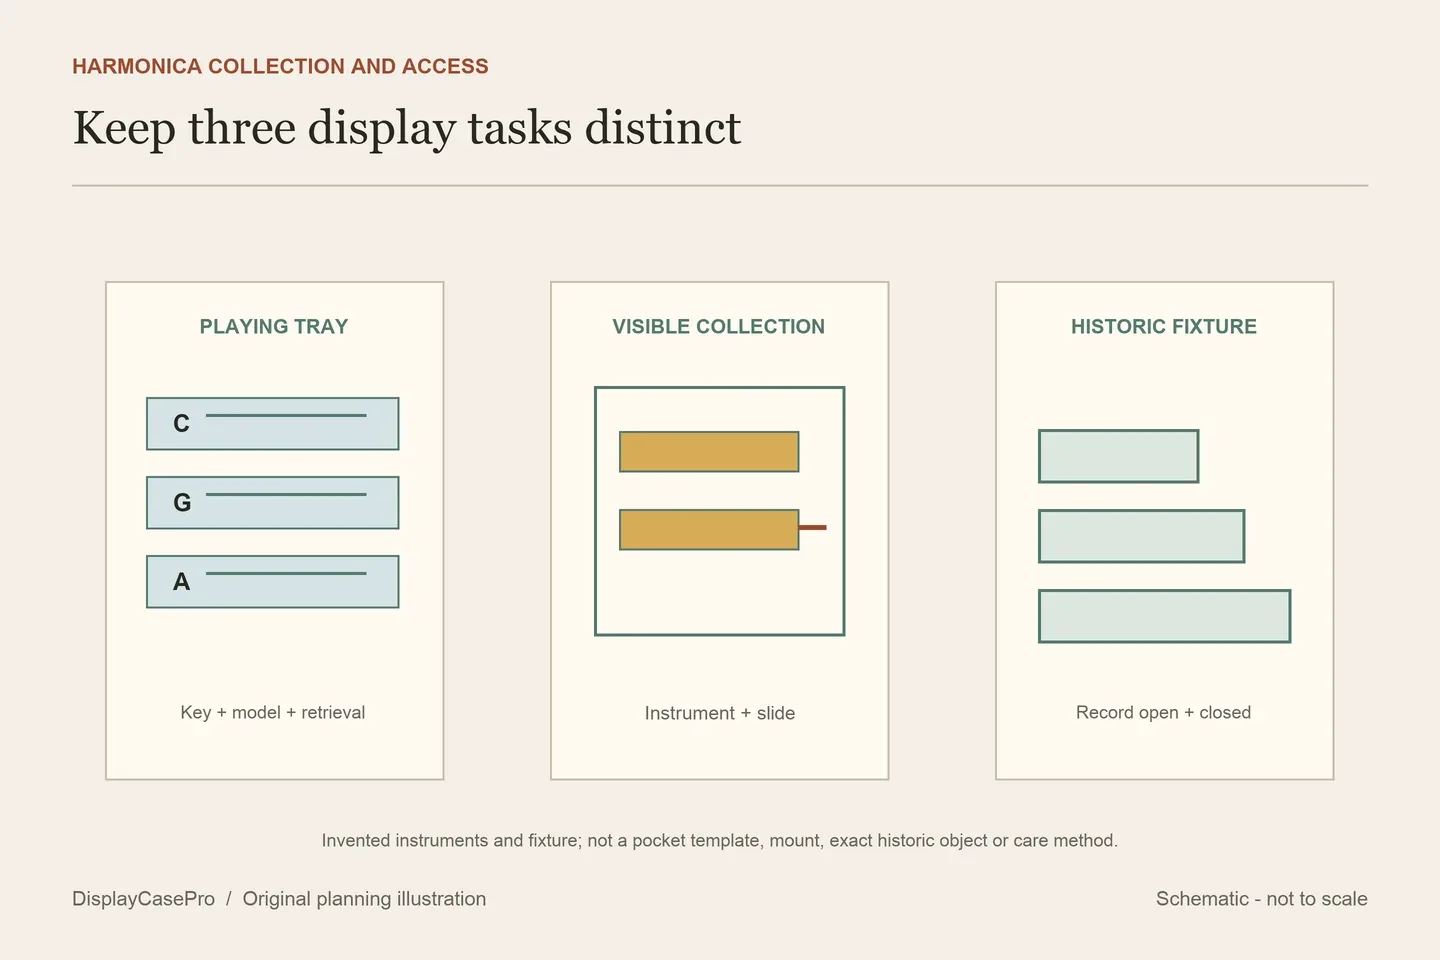Select the title "Keep three display tasks distinct"

407,129
